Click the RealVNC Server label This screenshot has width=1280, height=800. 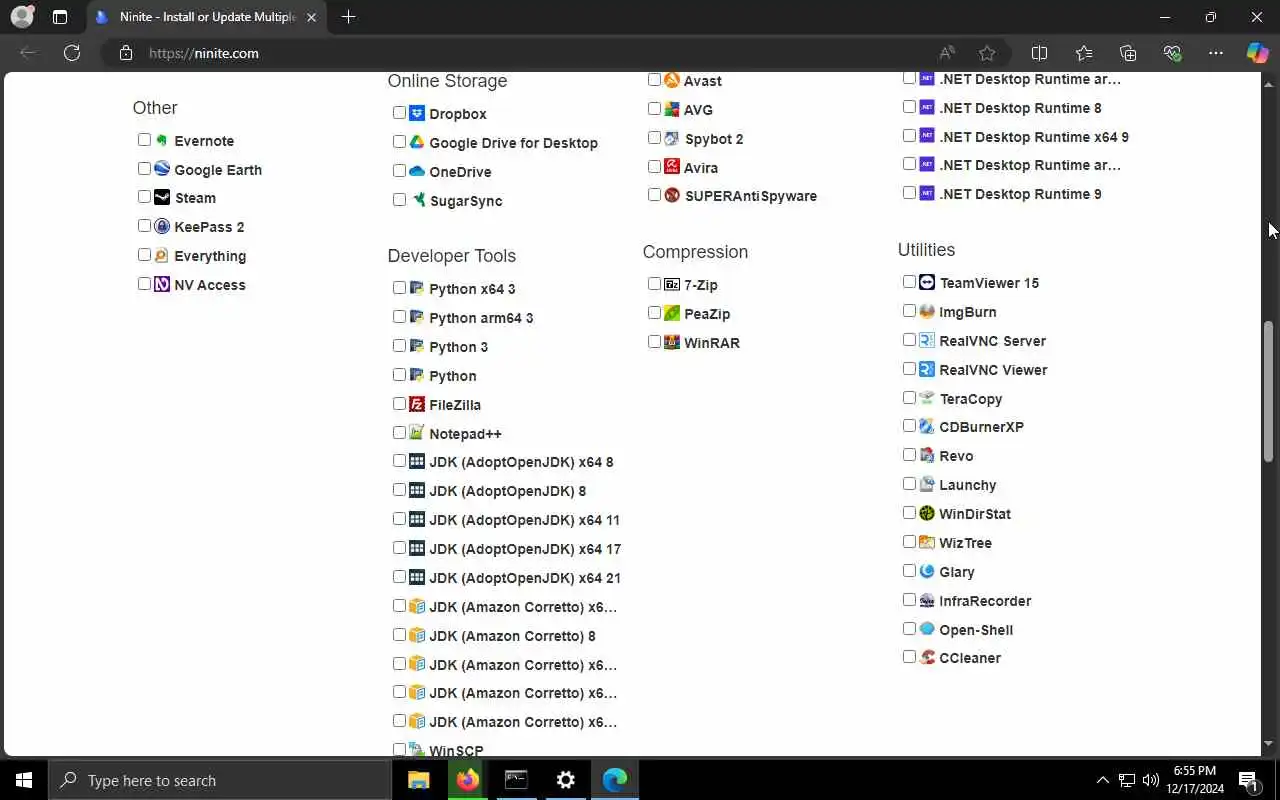click(x=992, y=341)
